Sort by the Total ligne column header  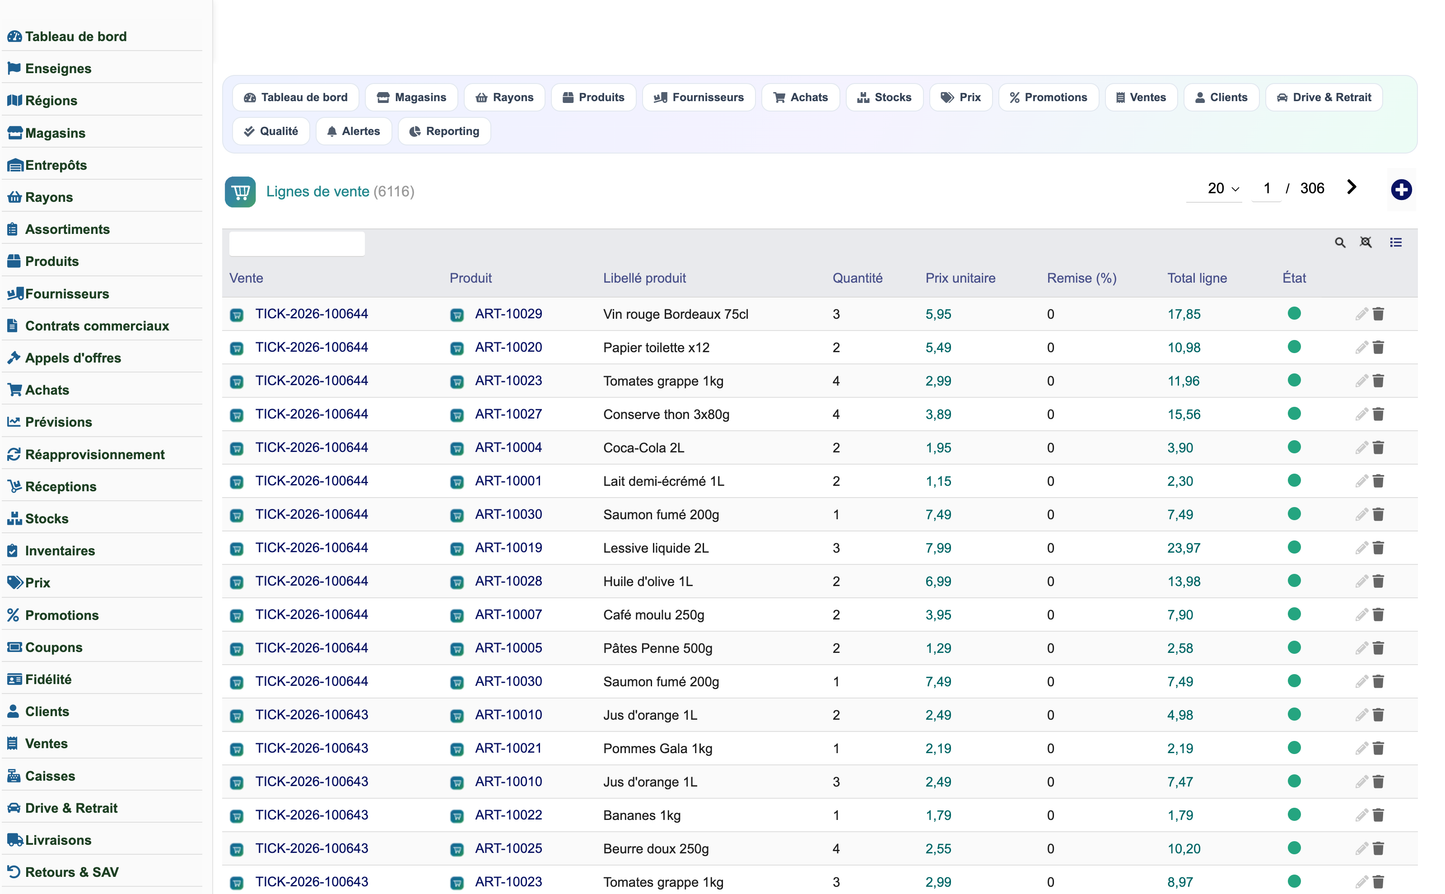1197,278
